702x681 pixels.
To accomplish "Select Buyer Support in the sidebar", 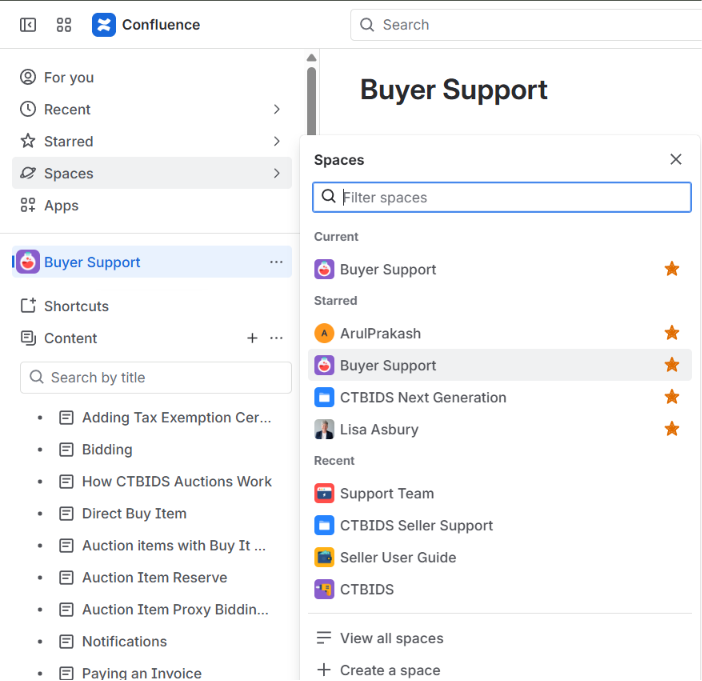I will tap(152, 262).
